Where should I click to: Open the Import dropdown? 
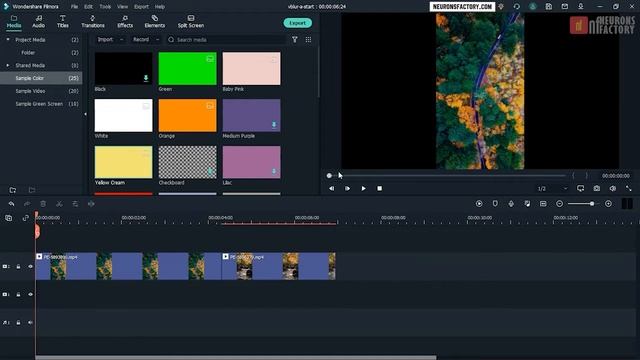(x=110, y=40)
